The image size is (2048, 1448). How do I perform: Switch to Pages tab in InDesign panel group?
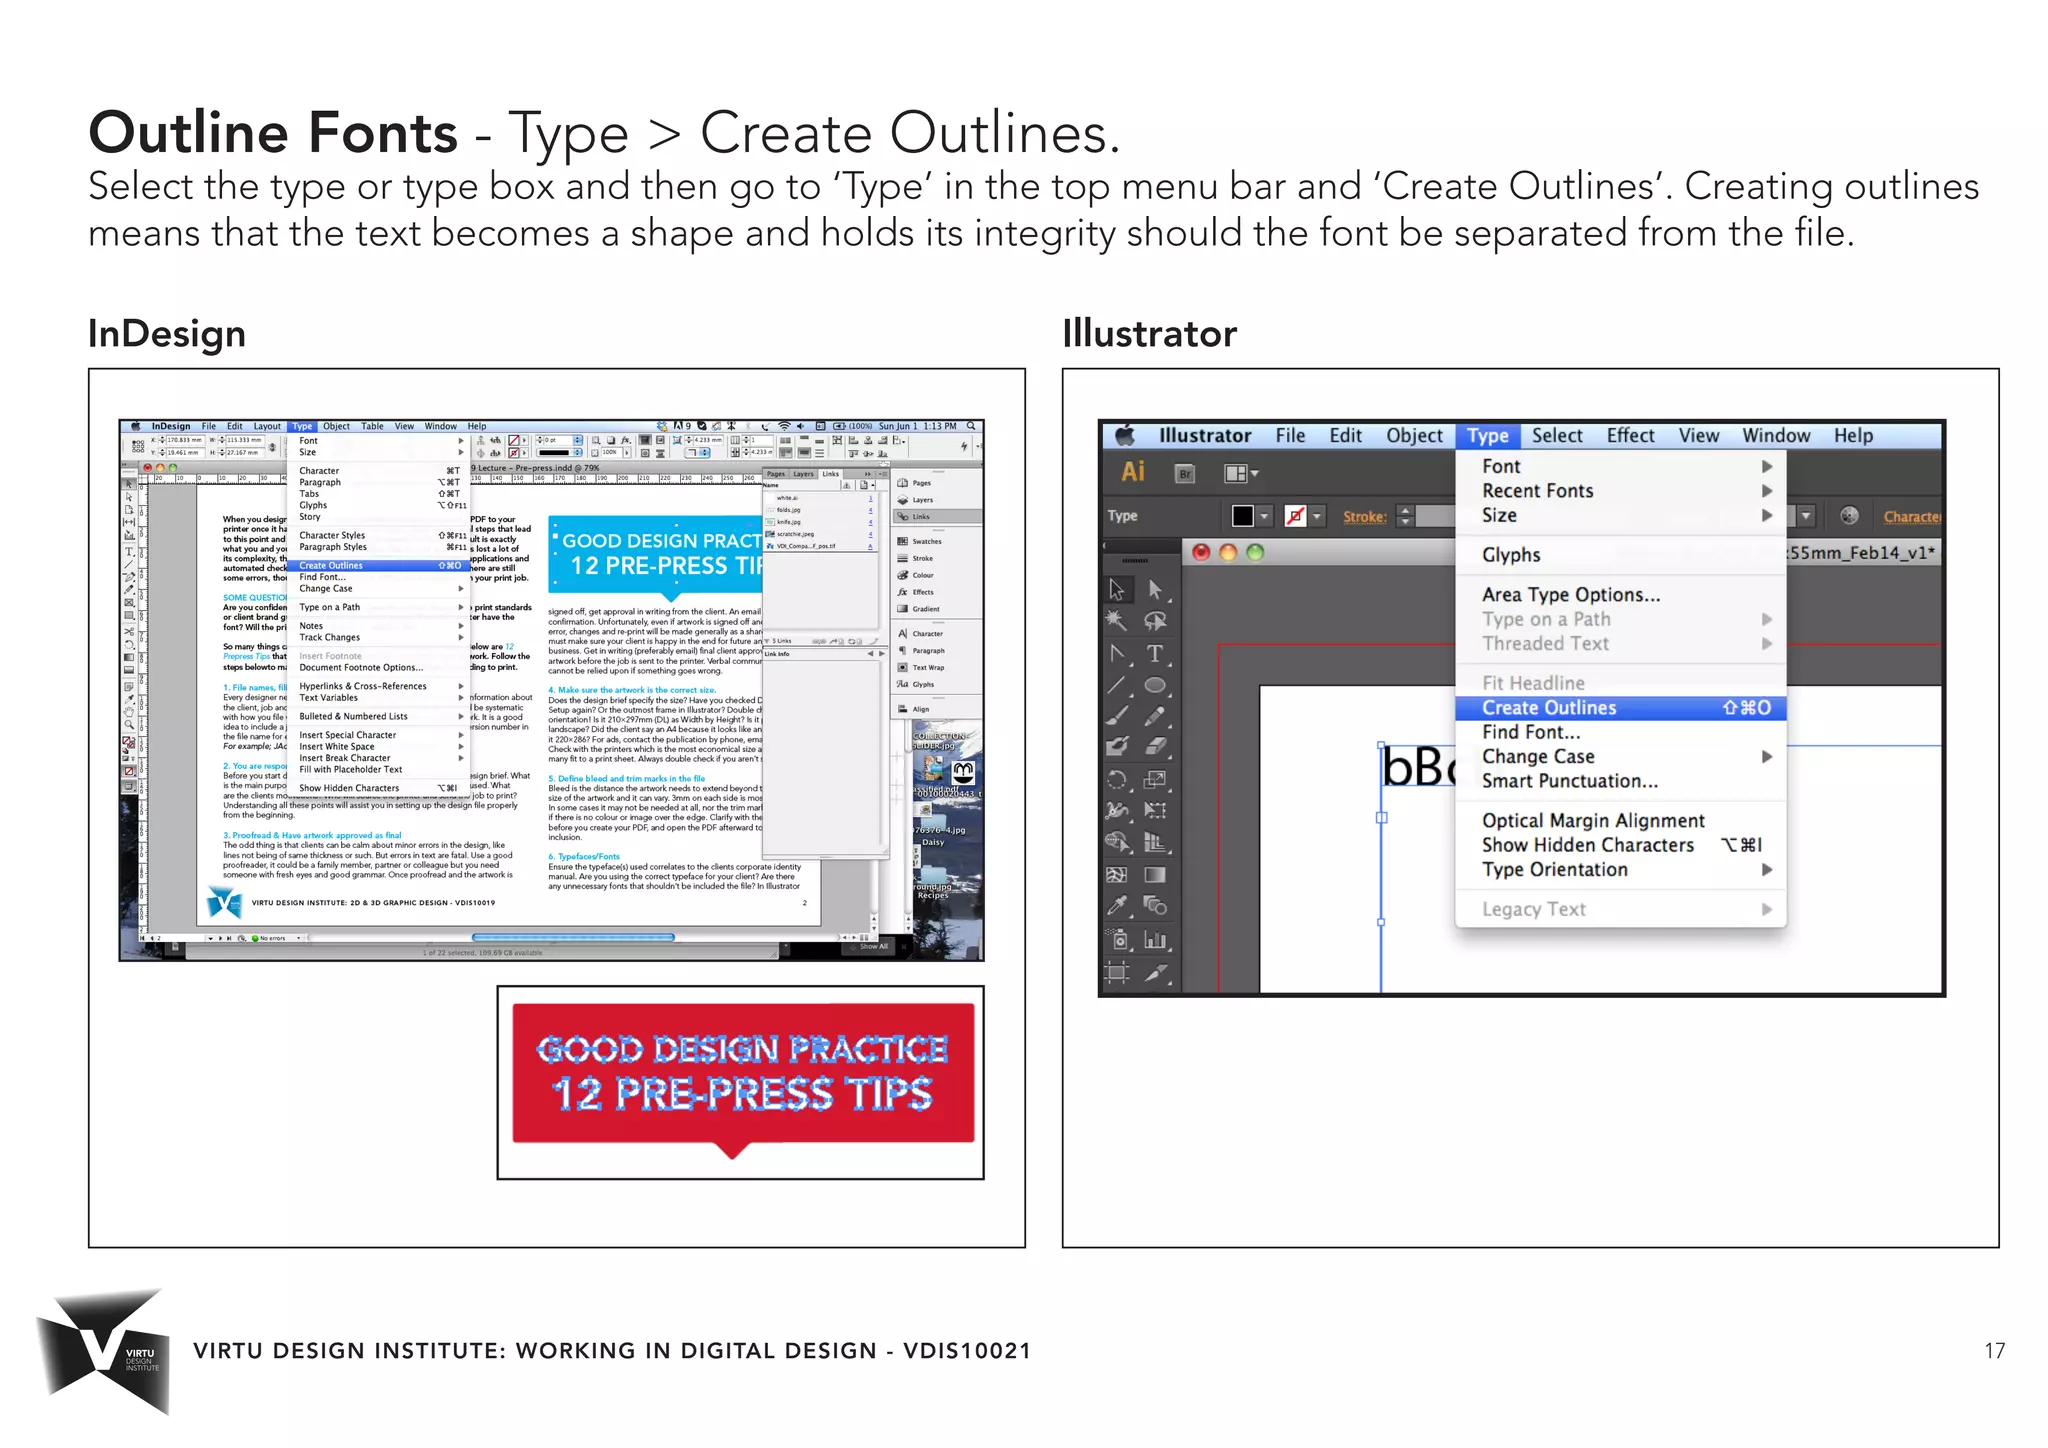(776, 474)
